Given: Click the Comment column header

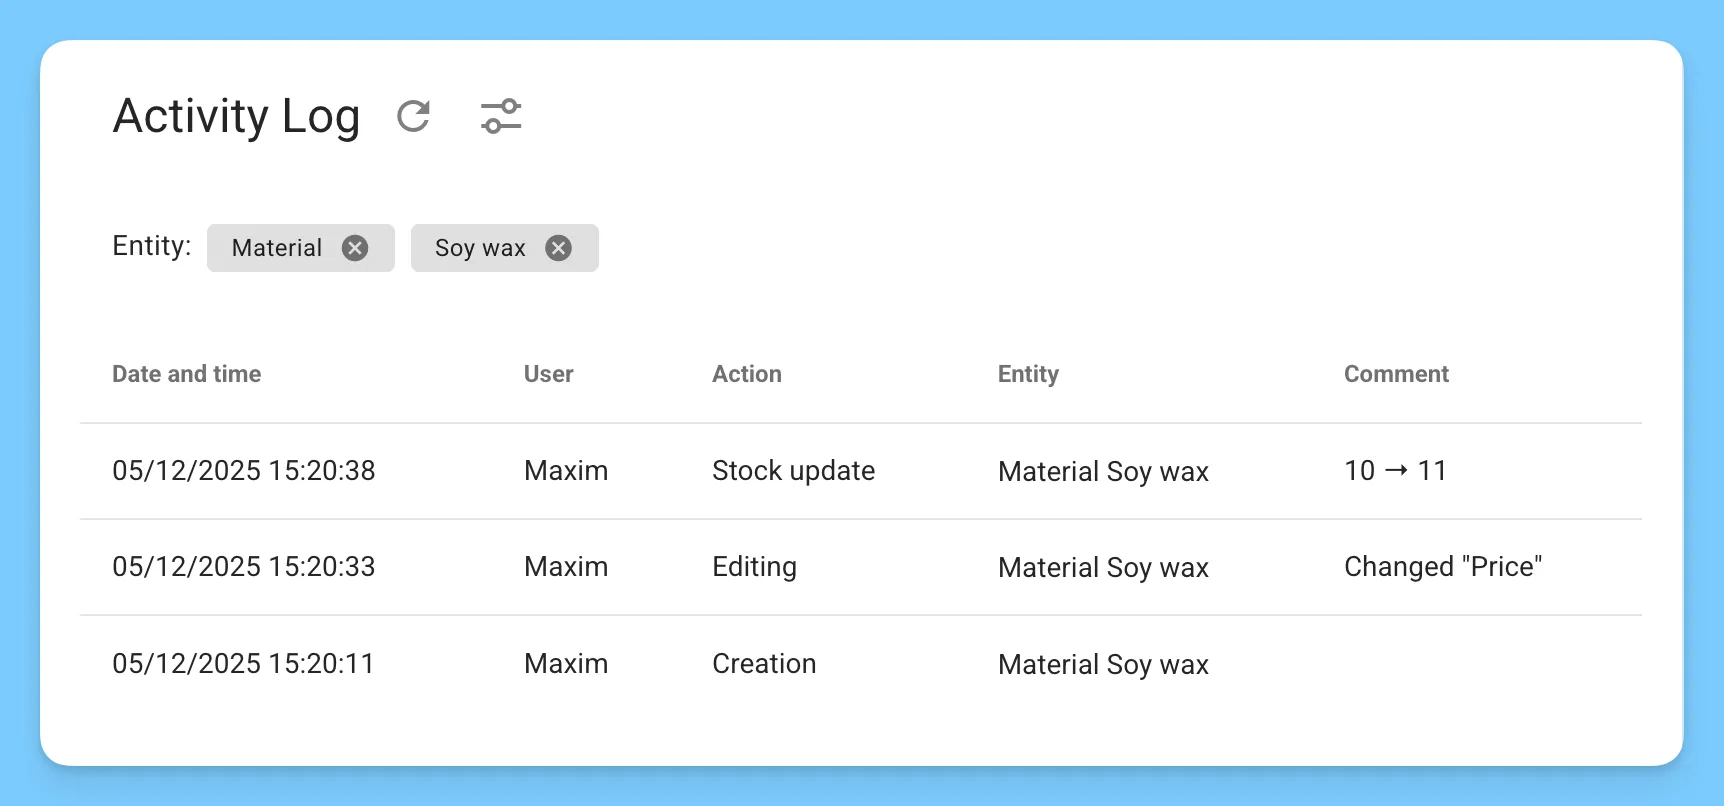Looking at the screenshot, I should point(1396,374).
